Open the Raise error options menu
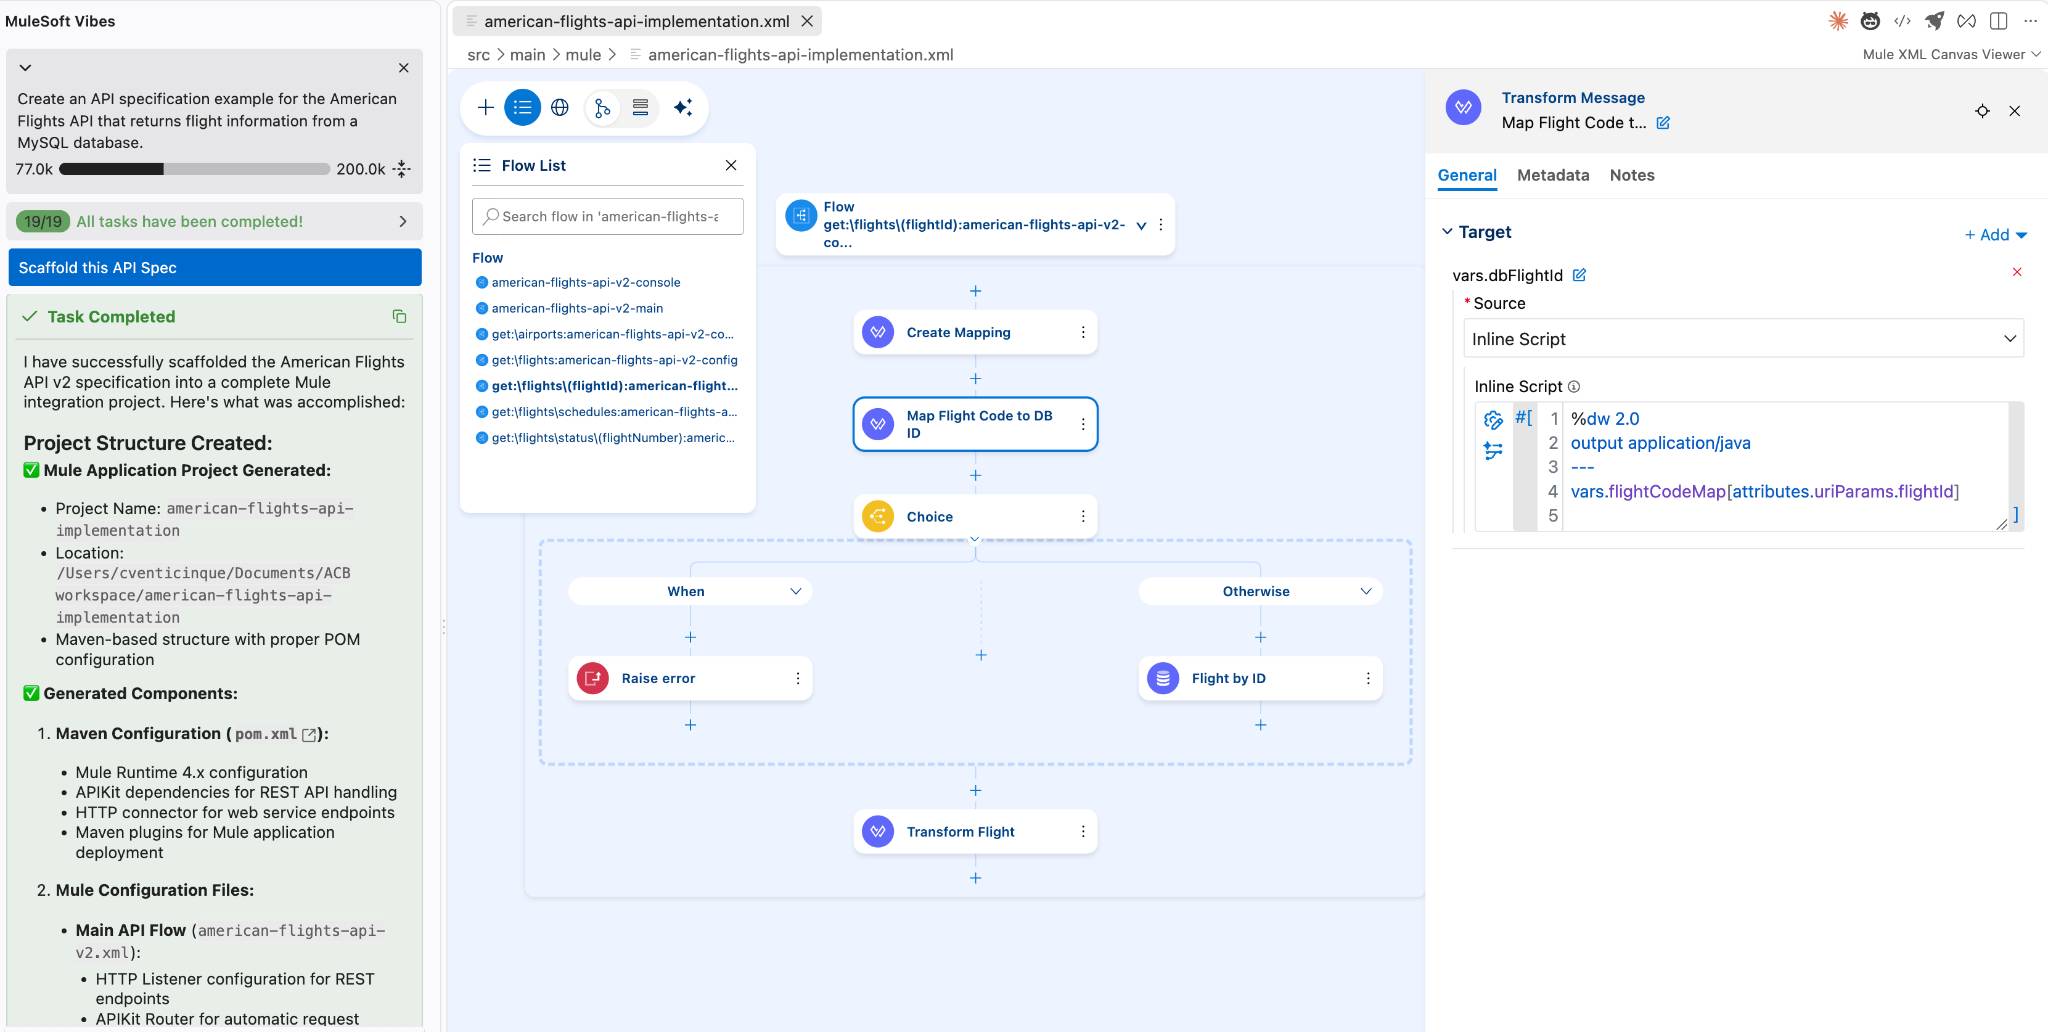This screenshot has height=1032, width=2048. pyautogui.click(x=798, y=678)
